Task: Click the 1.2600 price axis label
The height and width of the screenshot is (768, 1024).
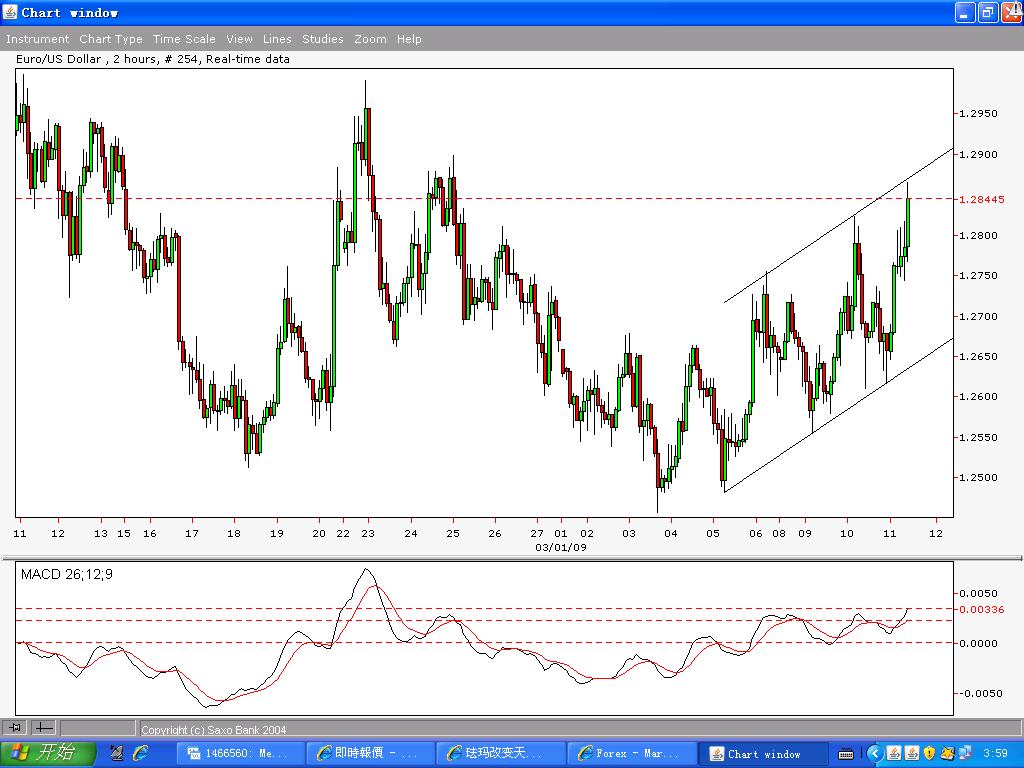Action: point(978,396)
